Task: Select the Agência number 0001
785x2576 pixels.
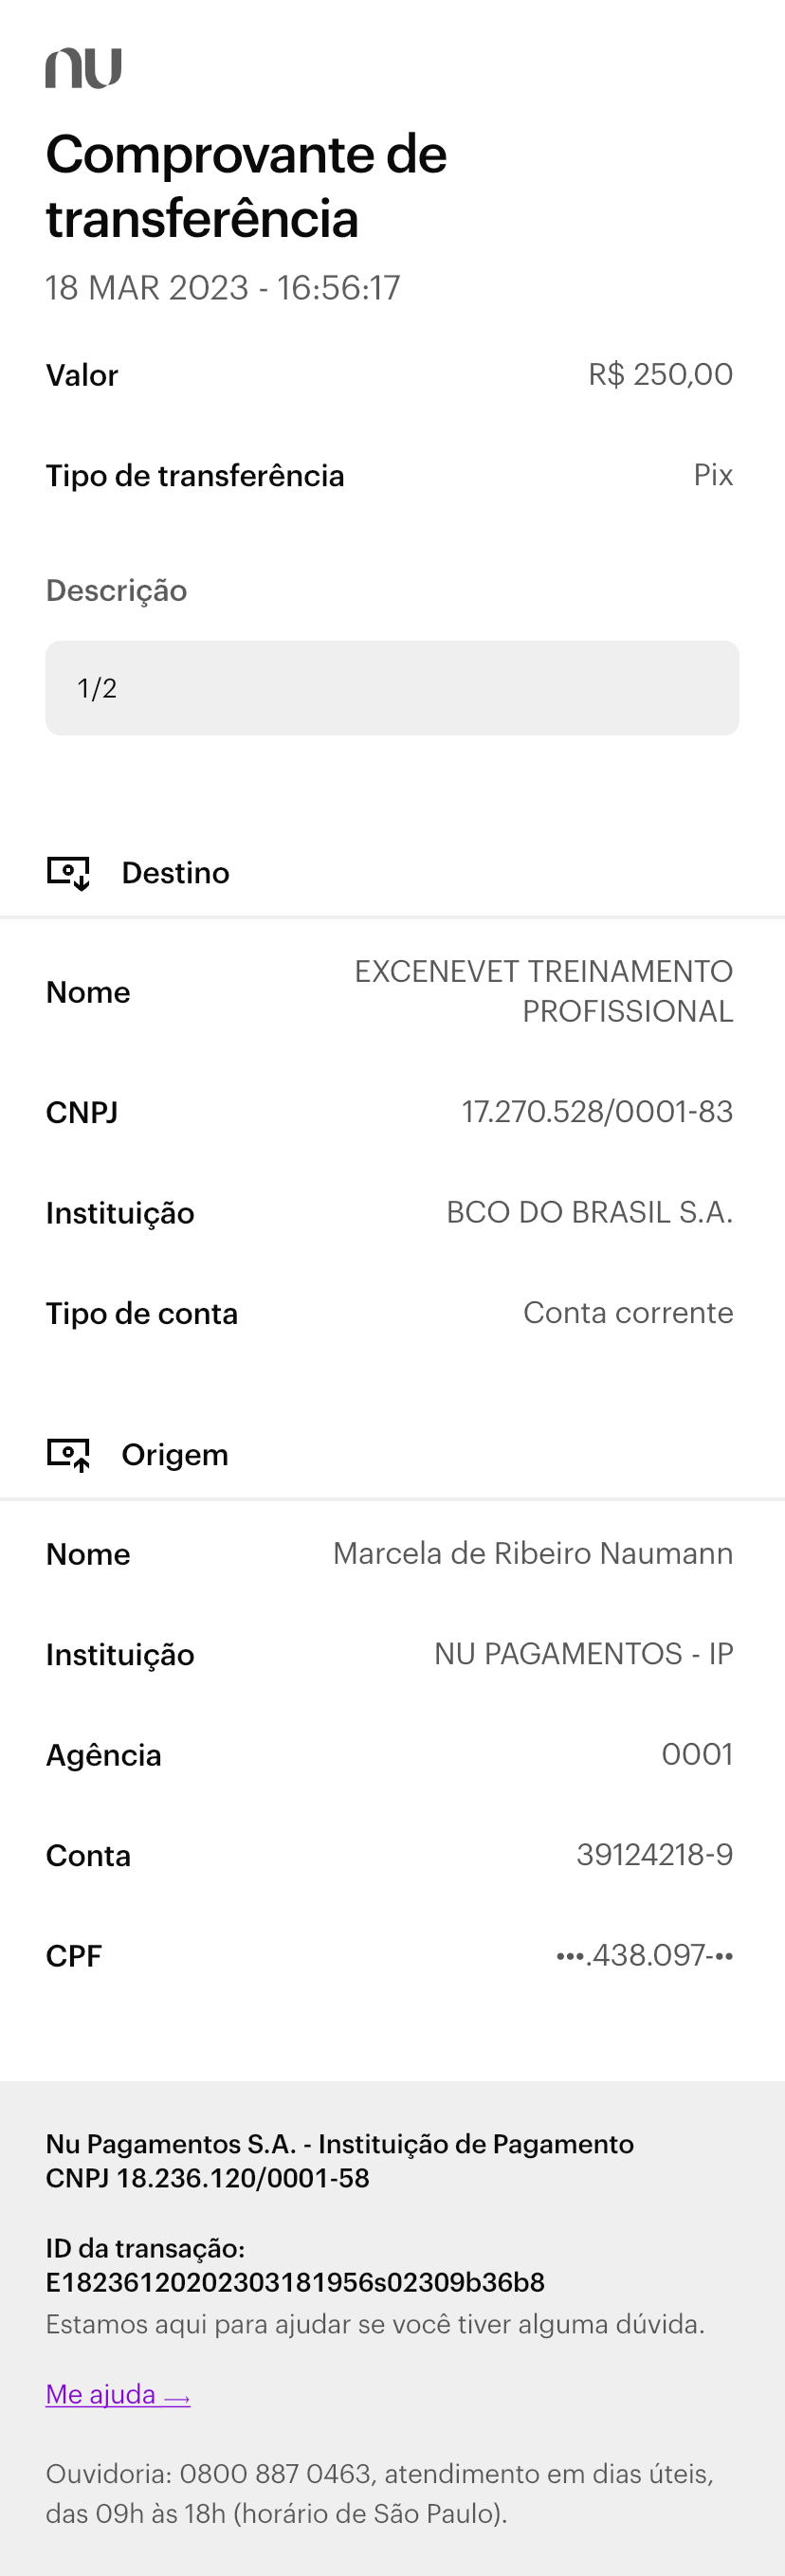Action: (x=697, y=1754)
